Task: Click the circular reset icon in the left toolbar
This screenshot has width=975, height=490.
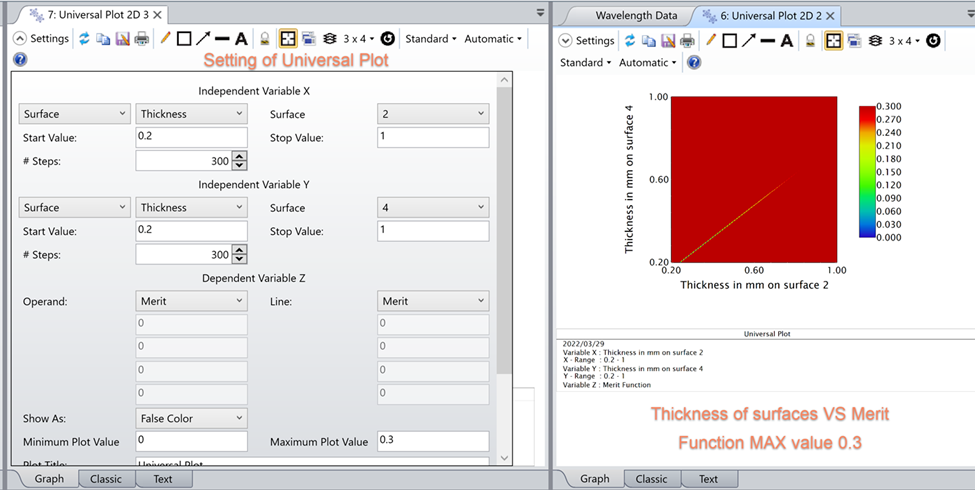Action: point(387,39)
